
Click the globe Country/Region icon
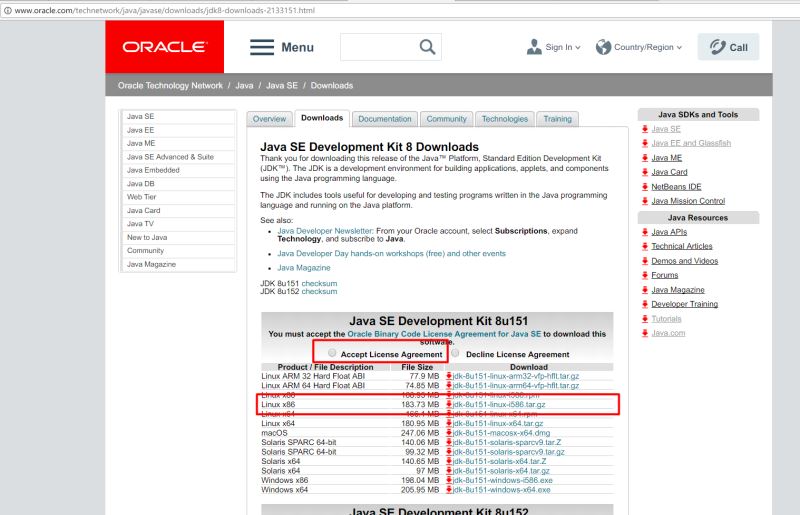[x=603, y=47]
